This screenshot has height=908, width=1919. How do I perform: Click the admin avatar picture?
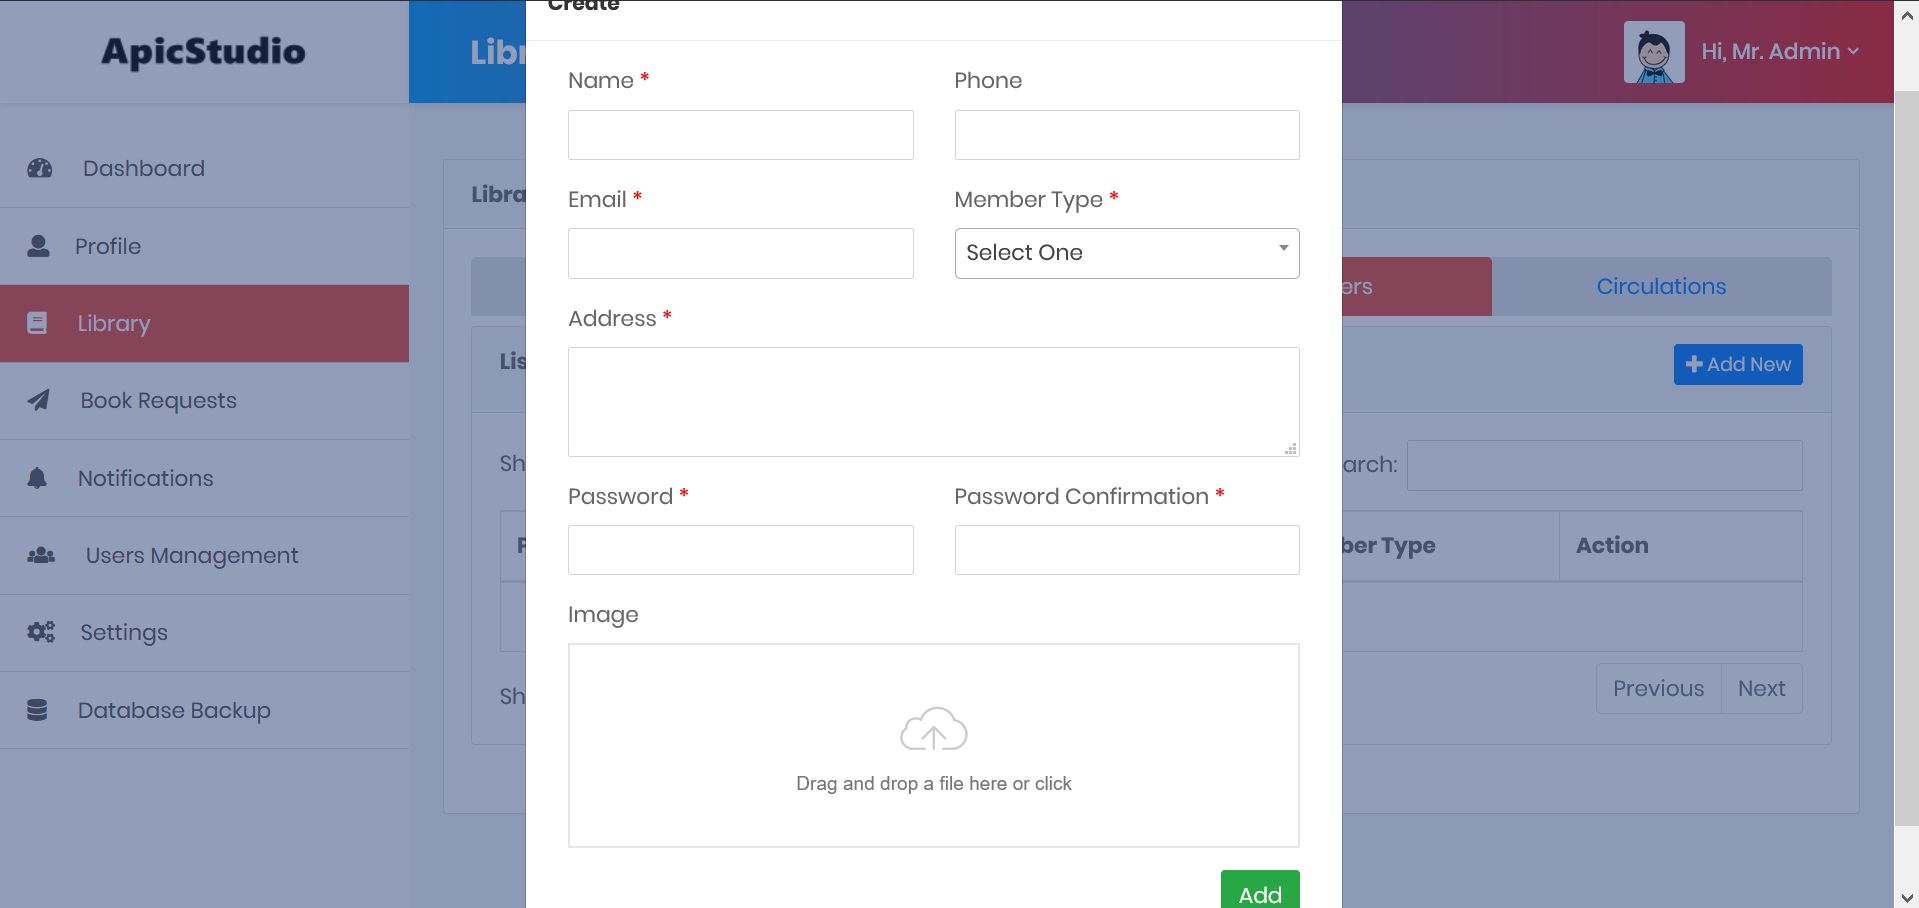(1654, 52)
